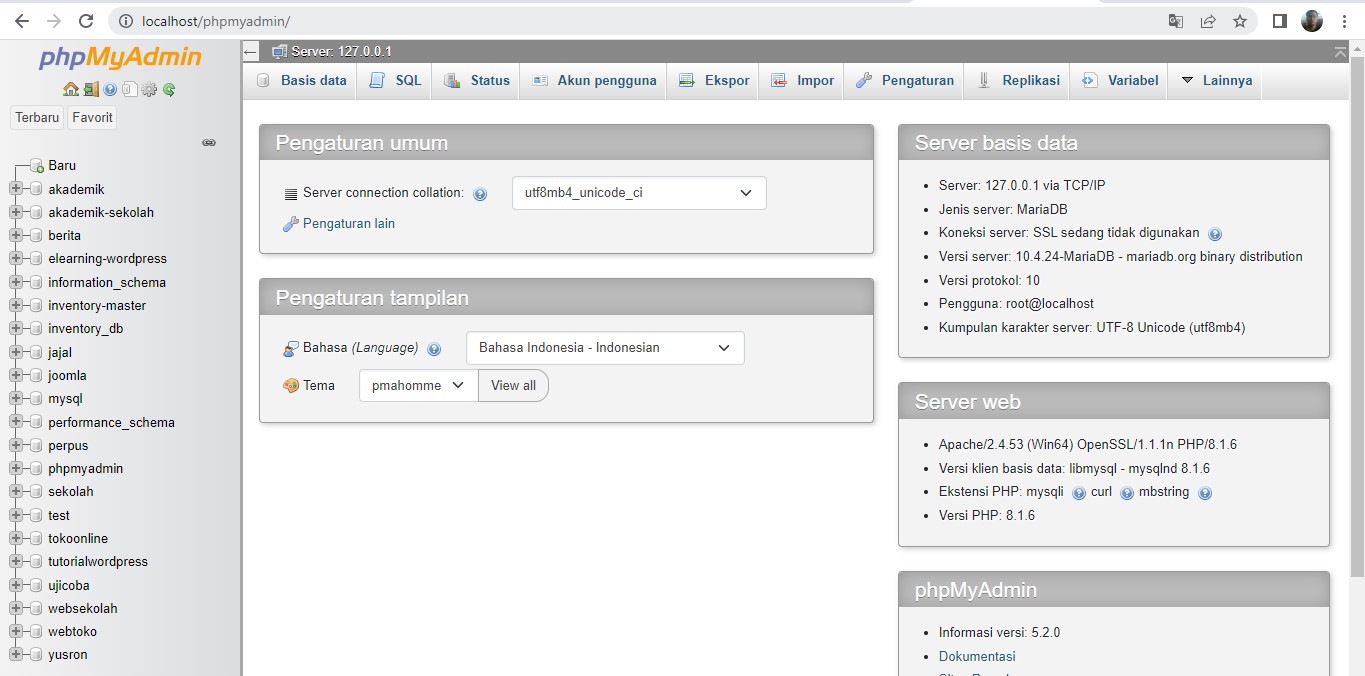
Task: Click the Chrome share page icon
Action: (x=1208, y=21)
